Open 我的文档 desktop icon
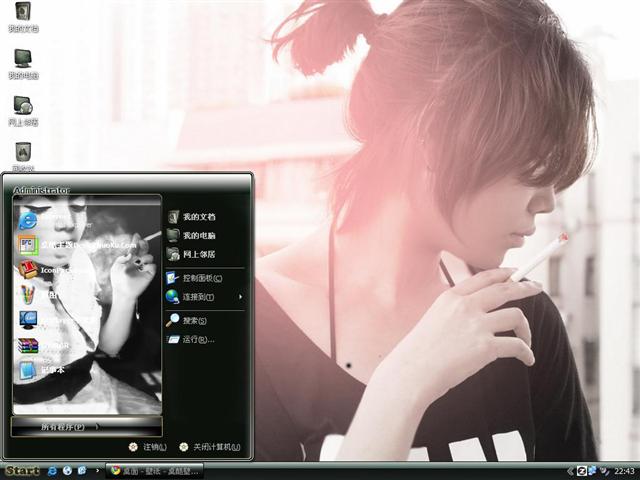640x480 pixels. click(x=23, y=17)
